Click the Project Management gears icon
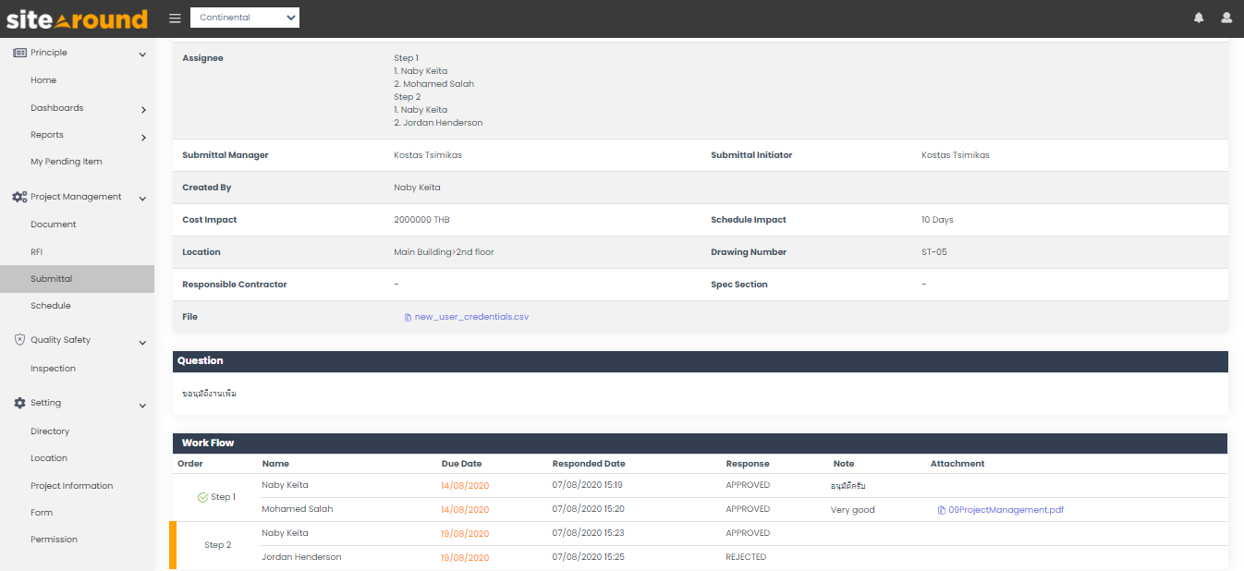1244x571 pixels. click(20, 197)
